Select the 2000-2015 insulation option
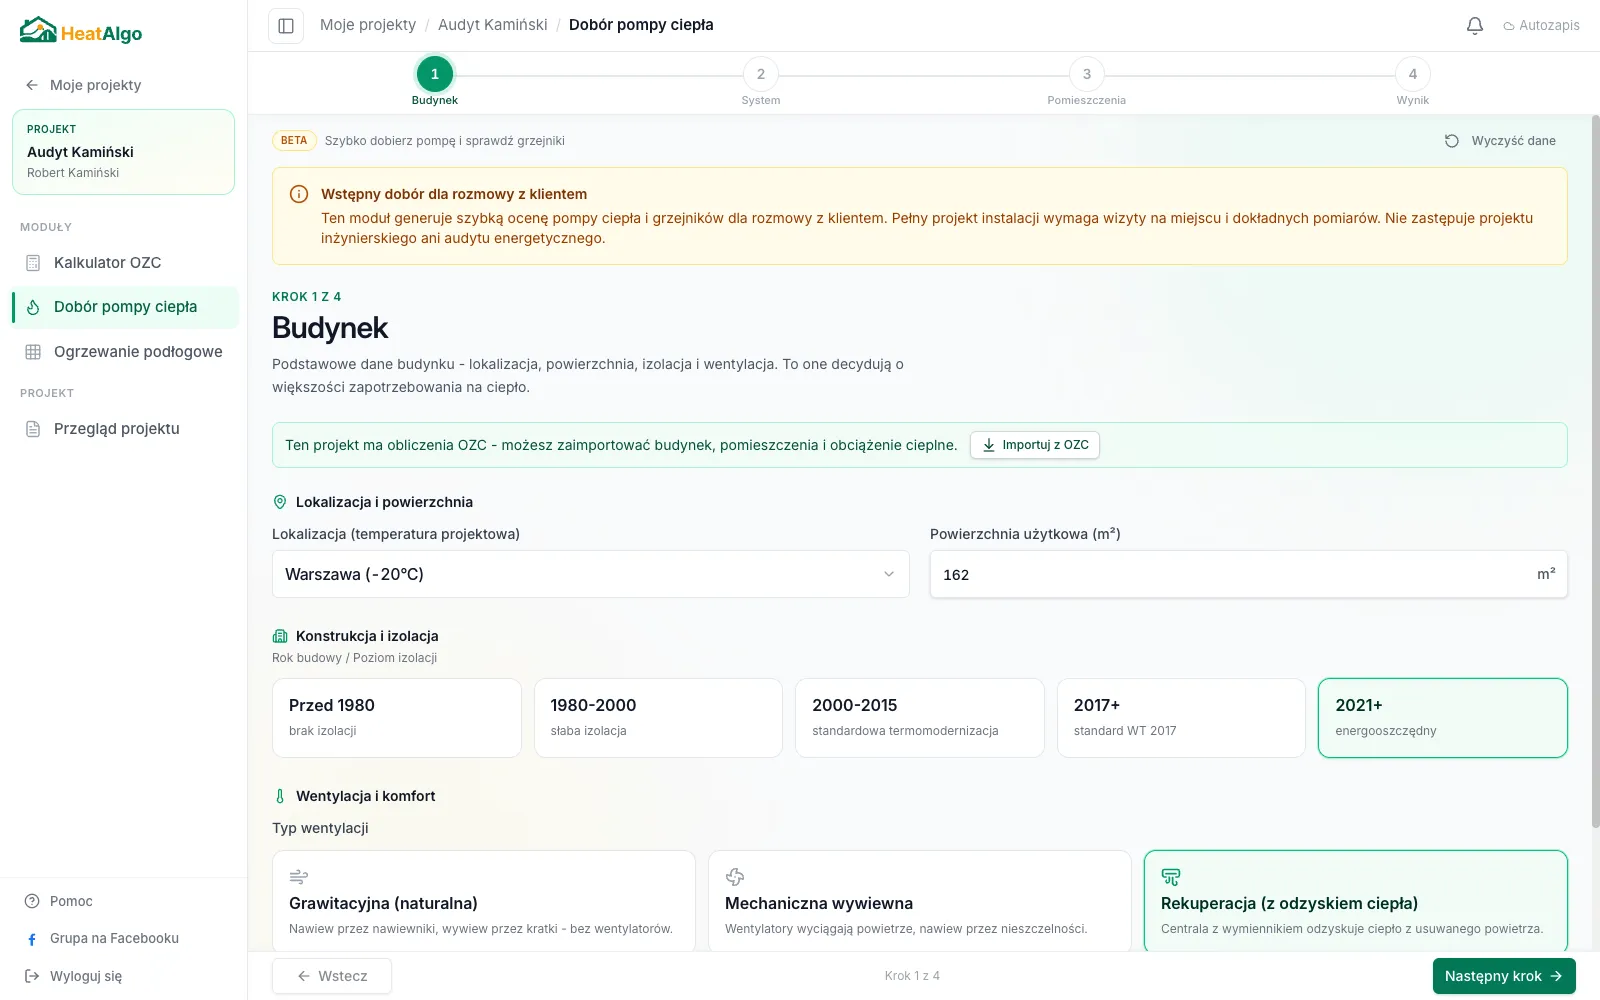The width and height of the screenshot is (1600, 1000). tap(920, 718)
